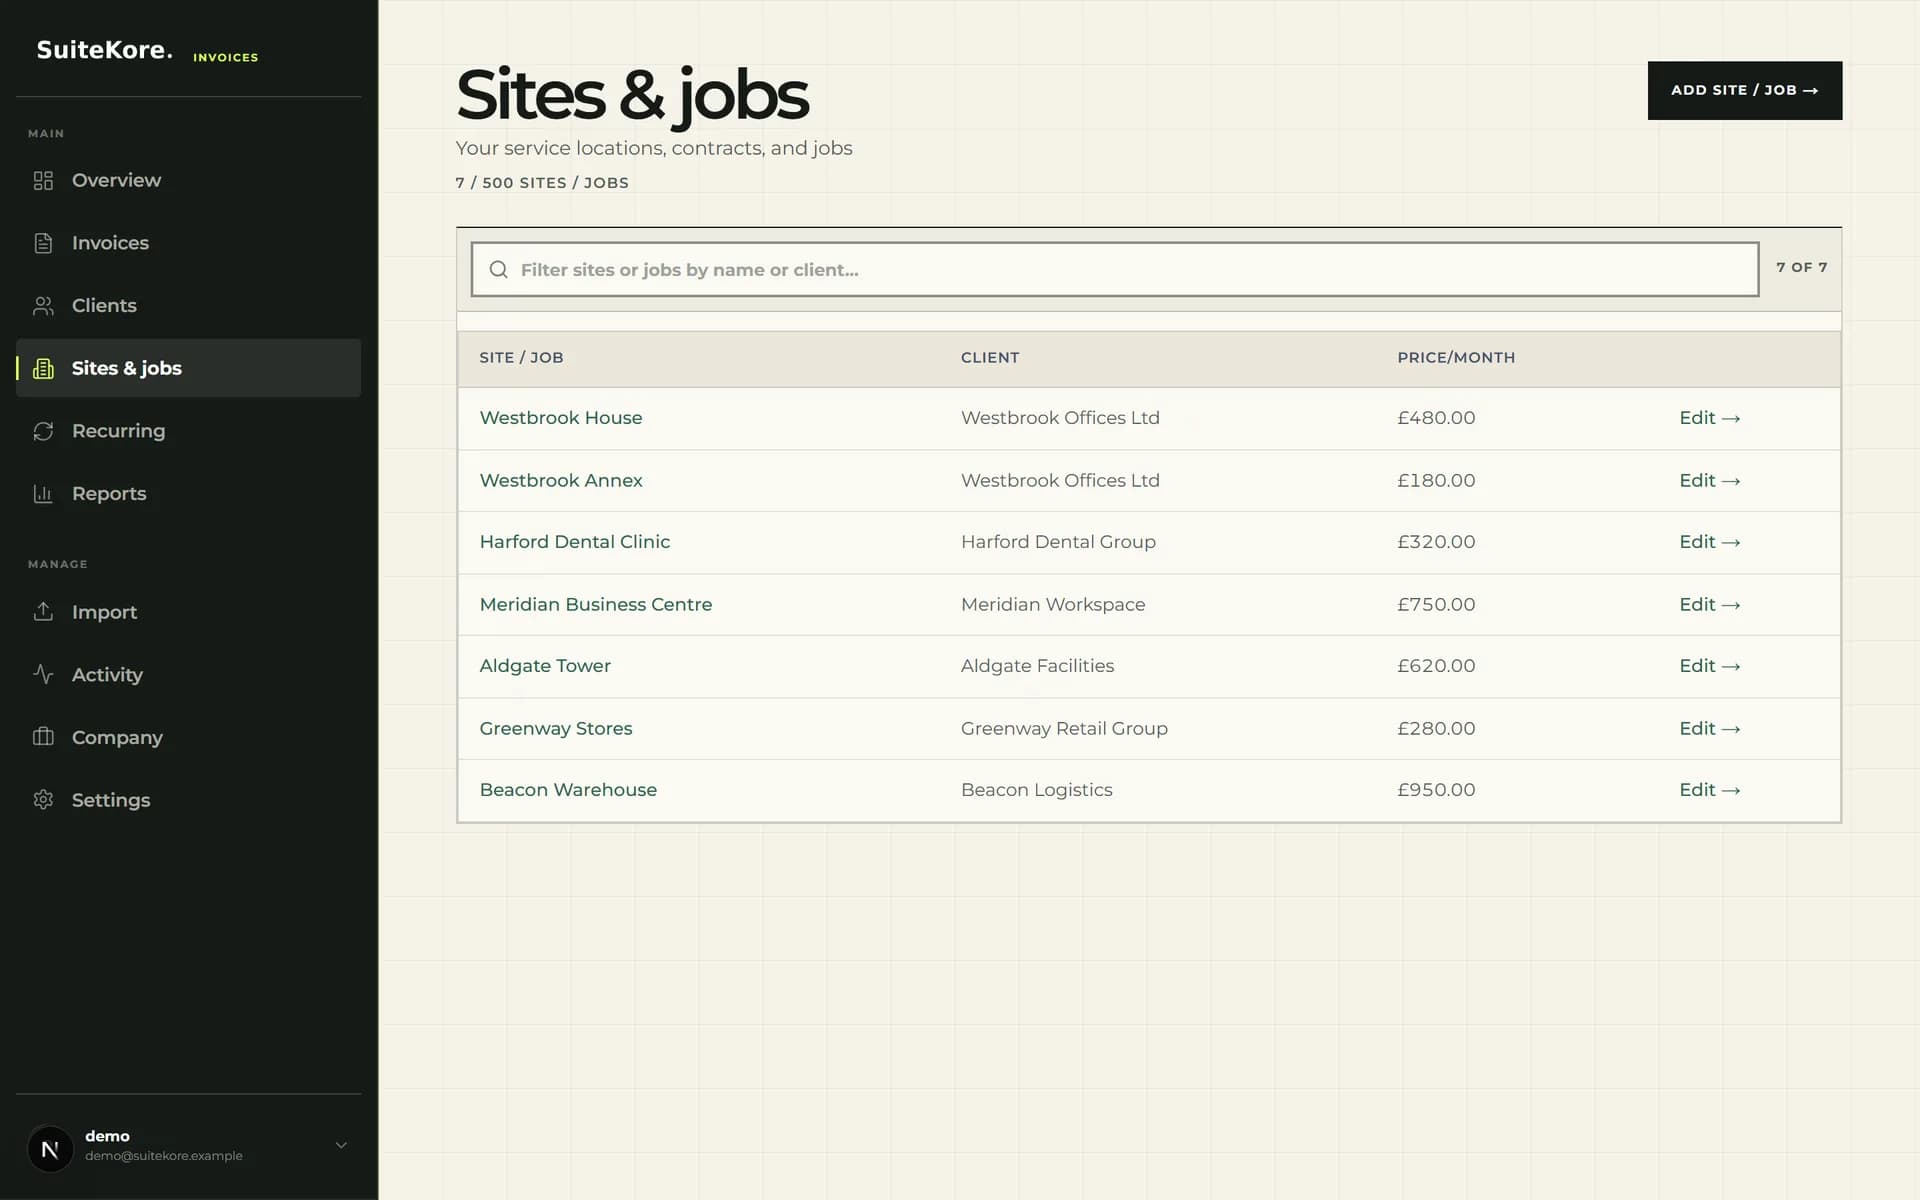Edit the Westbrook Annex row
Screen dimensions: 1920x1200
1709,480
